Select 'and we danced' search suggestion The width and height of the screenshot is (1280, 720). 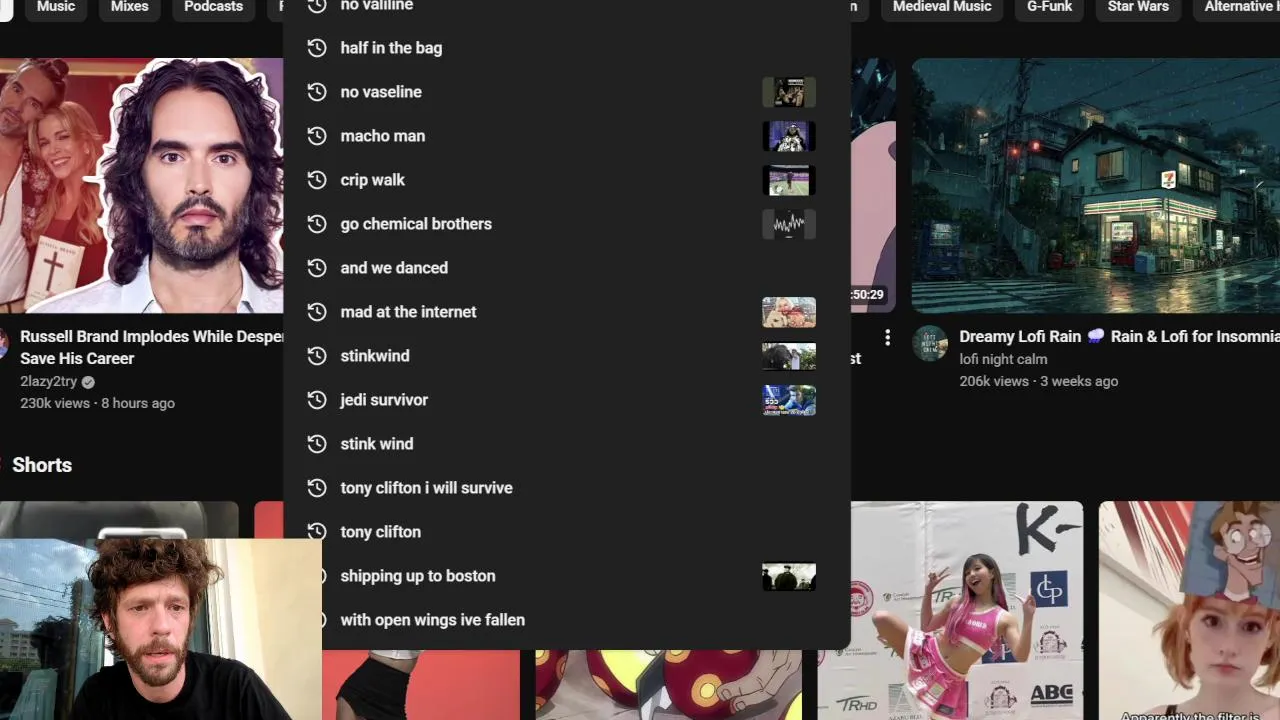[567, 268]
